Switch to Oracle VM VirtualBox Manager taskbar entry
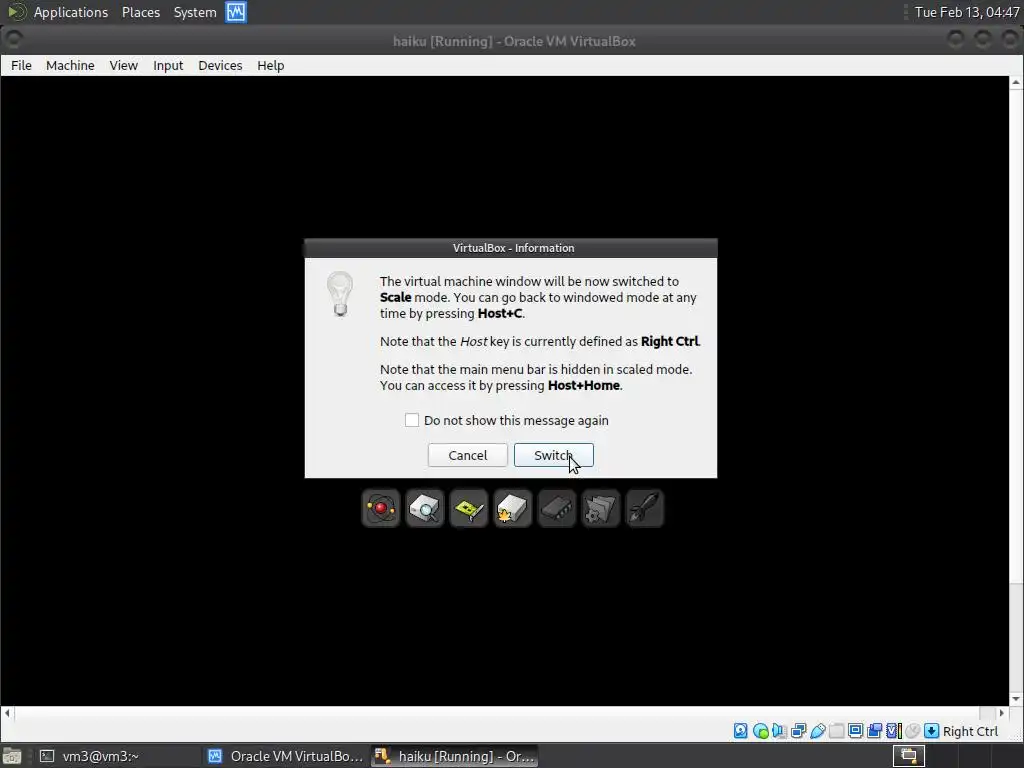The image size is (1024, 768). pos(285,756)
